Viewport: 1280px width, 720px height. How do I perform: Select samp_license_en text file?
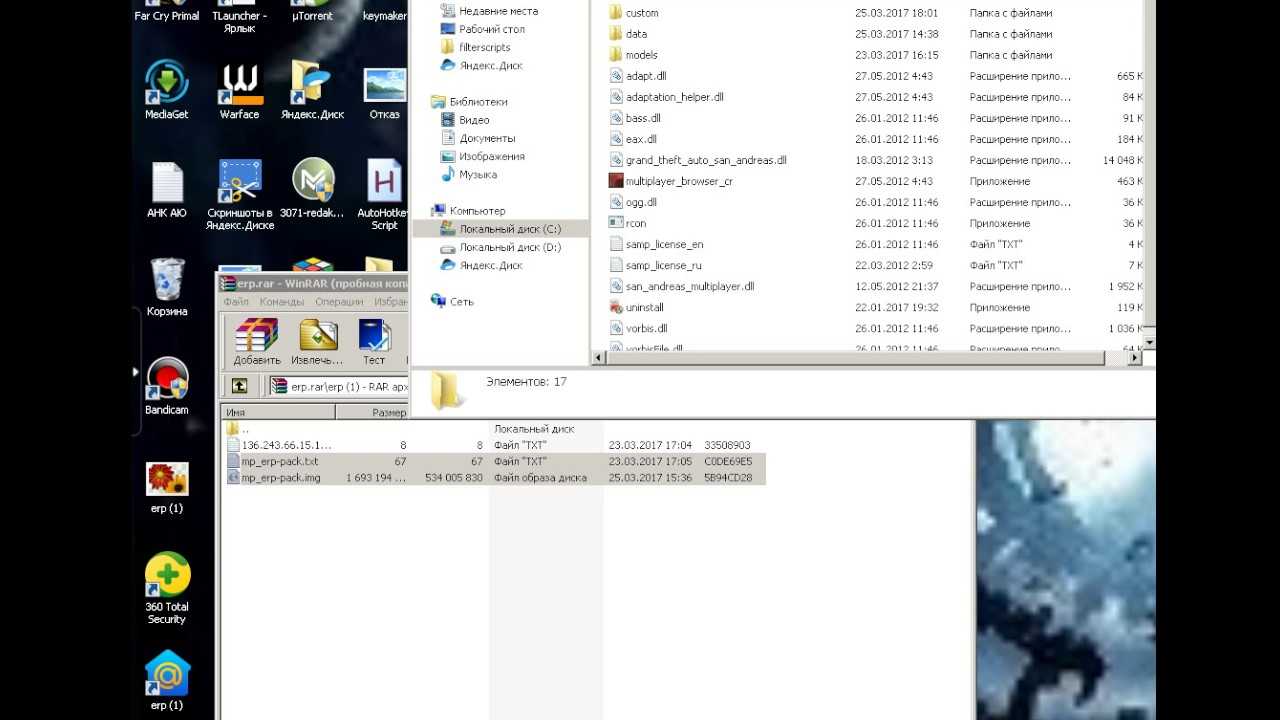(x=656, y=244)
